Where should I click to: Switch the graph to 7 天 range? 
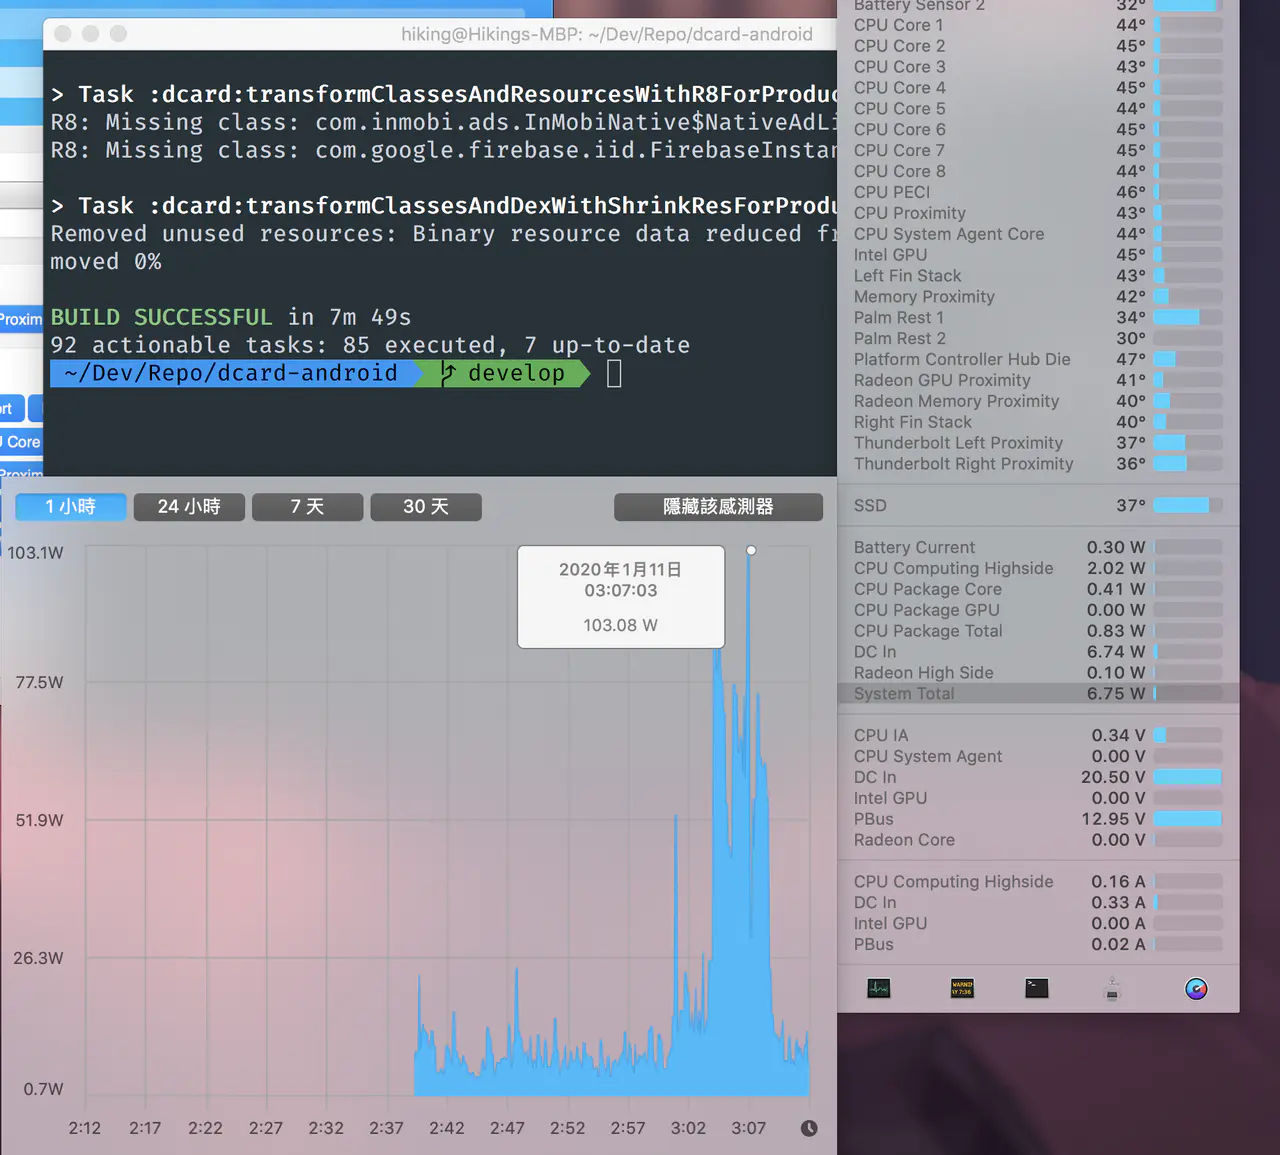pos(307,507)
